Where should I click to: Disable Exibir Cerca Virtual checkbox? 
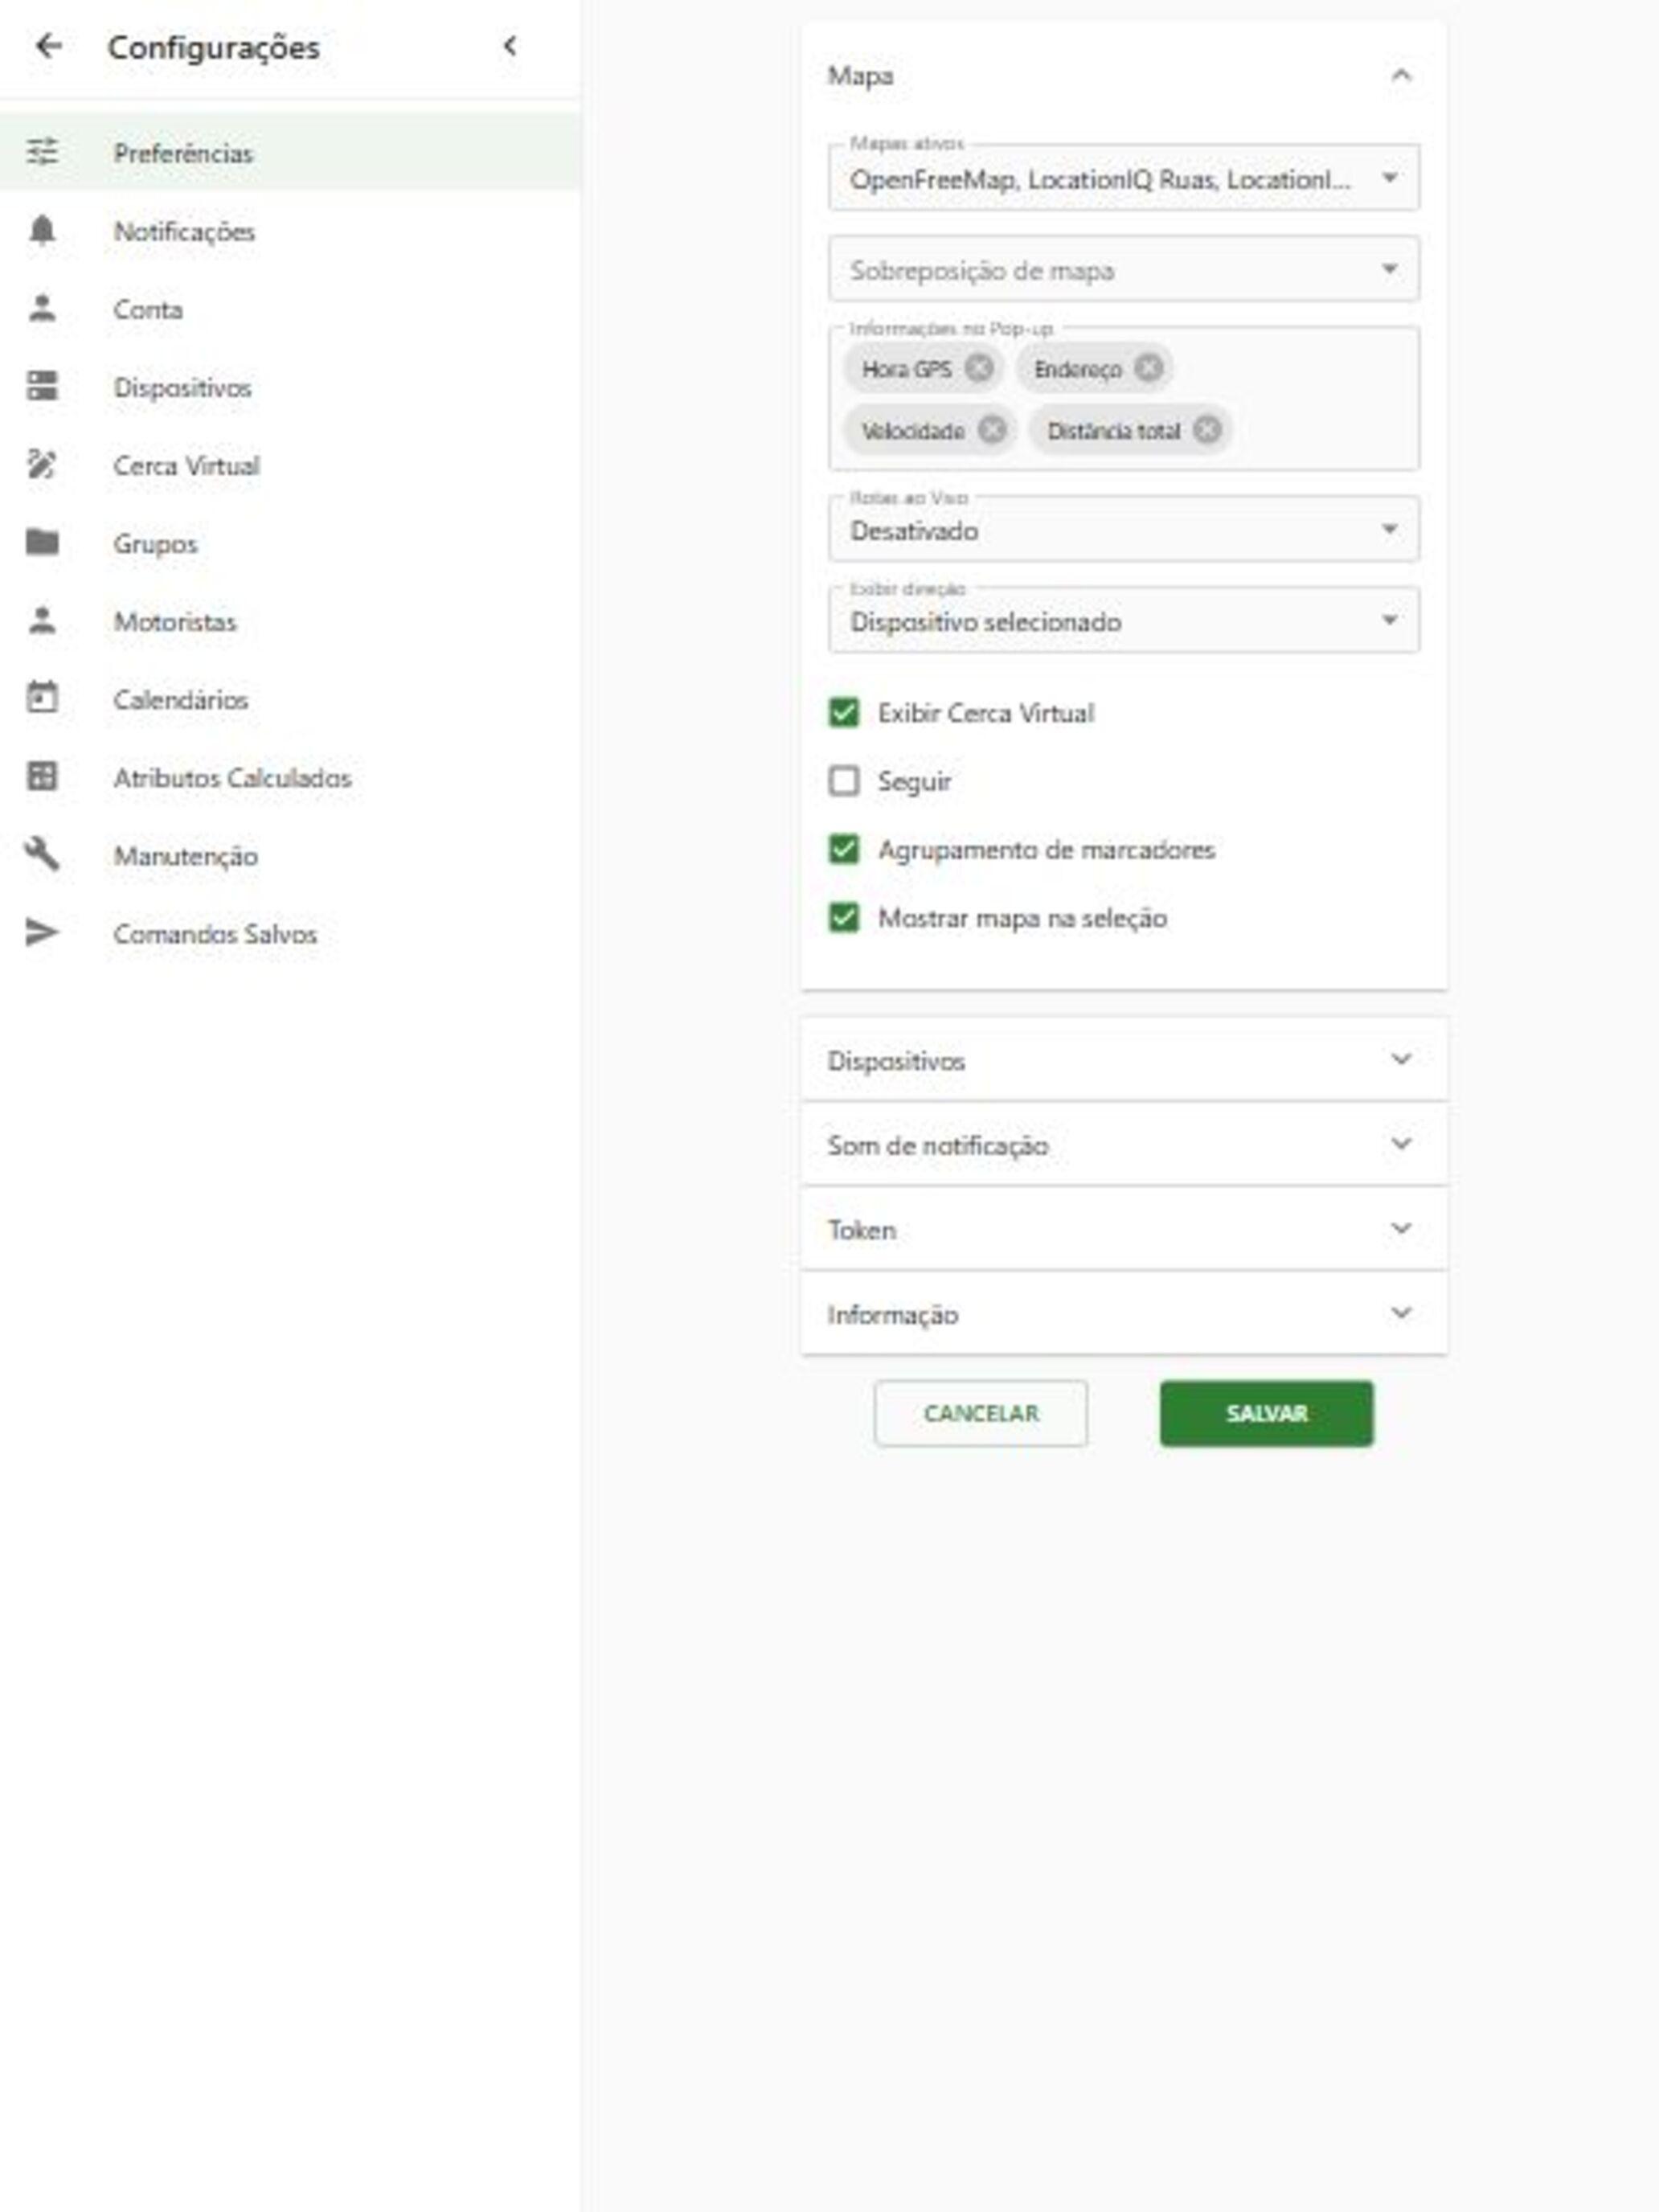tap(844, 712)
